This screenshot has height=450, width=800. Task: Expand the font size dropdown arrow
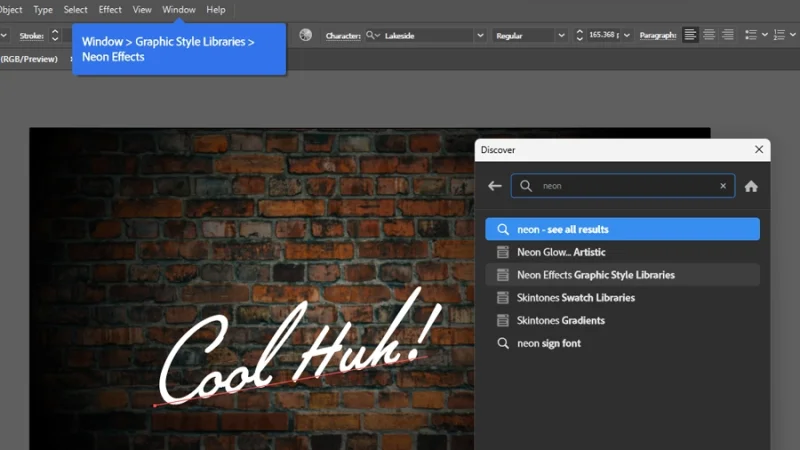[627, 36]
